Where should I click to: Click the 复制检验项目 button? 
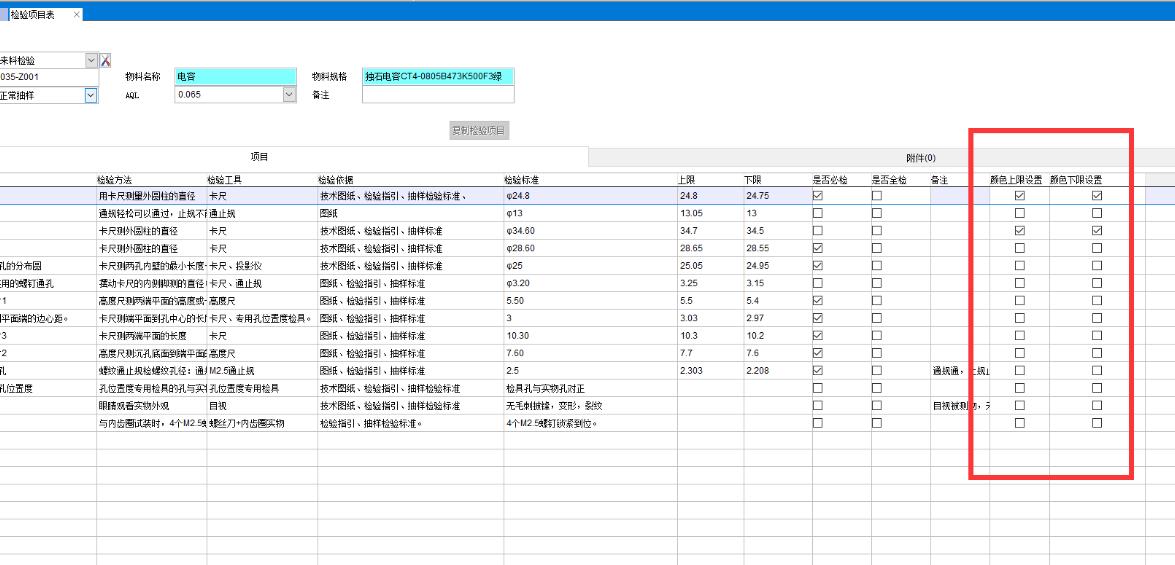point(480,131)
